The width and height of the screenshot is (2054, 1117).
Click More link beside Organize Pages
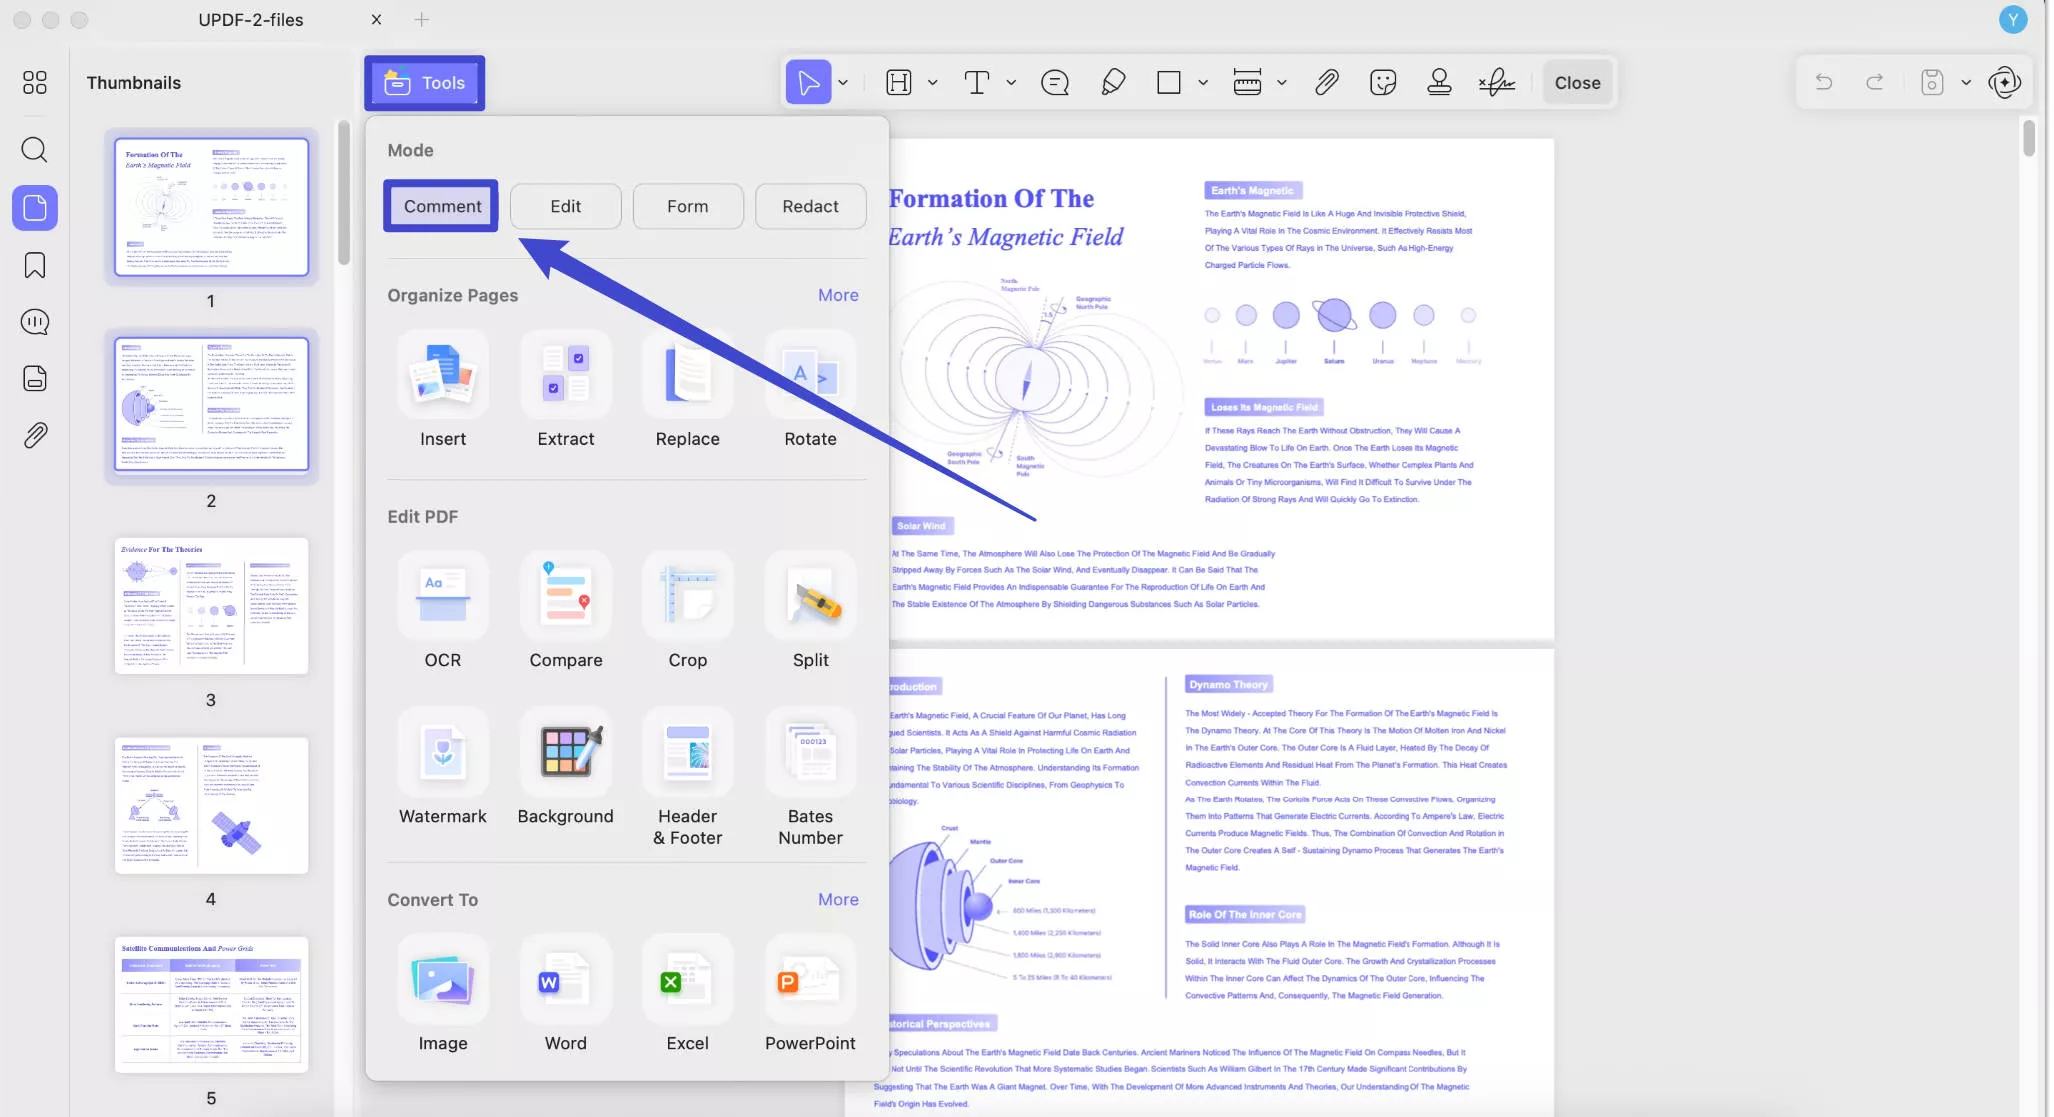click(x=837, y=295)
